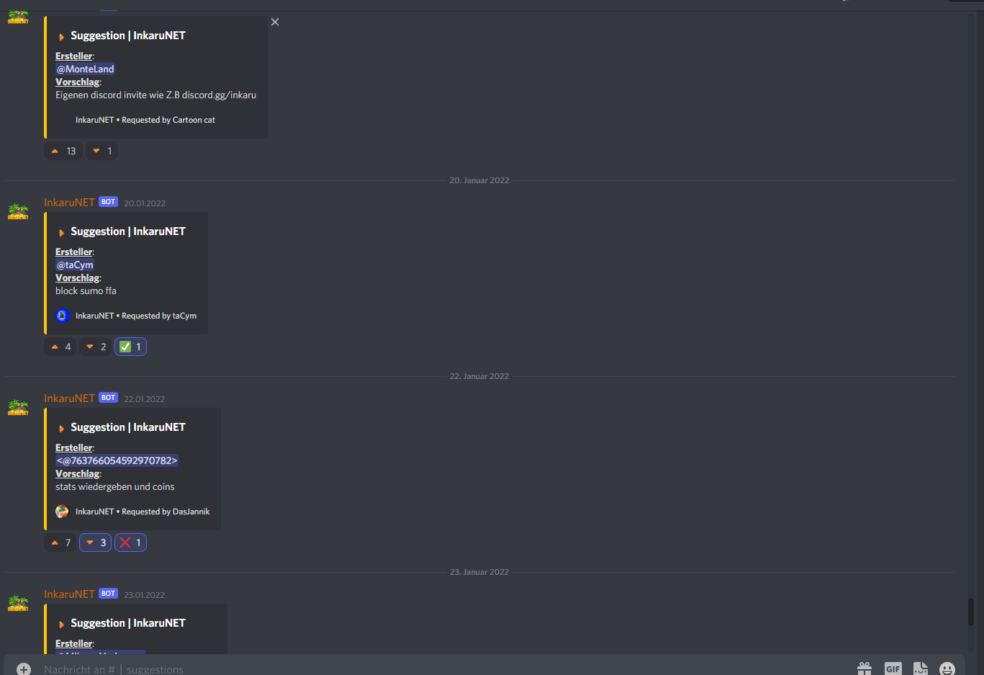Image resolution: width=984 pixels, height=675 pixels.
Task: Click the plus attachment icon in message bar
Action: (x=24, y=669)
